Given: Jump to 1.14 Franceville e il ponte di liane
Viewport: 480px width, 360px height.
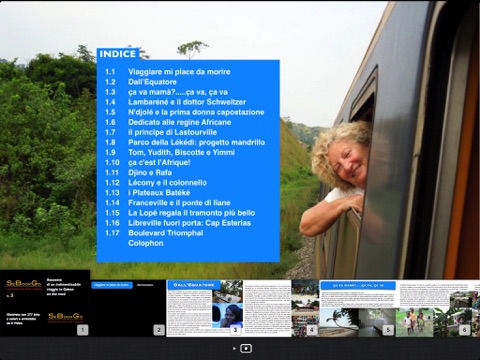Looking at the screenshot, I should [168, 203].
